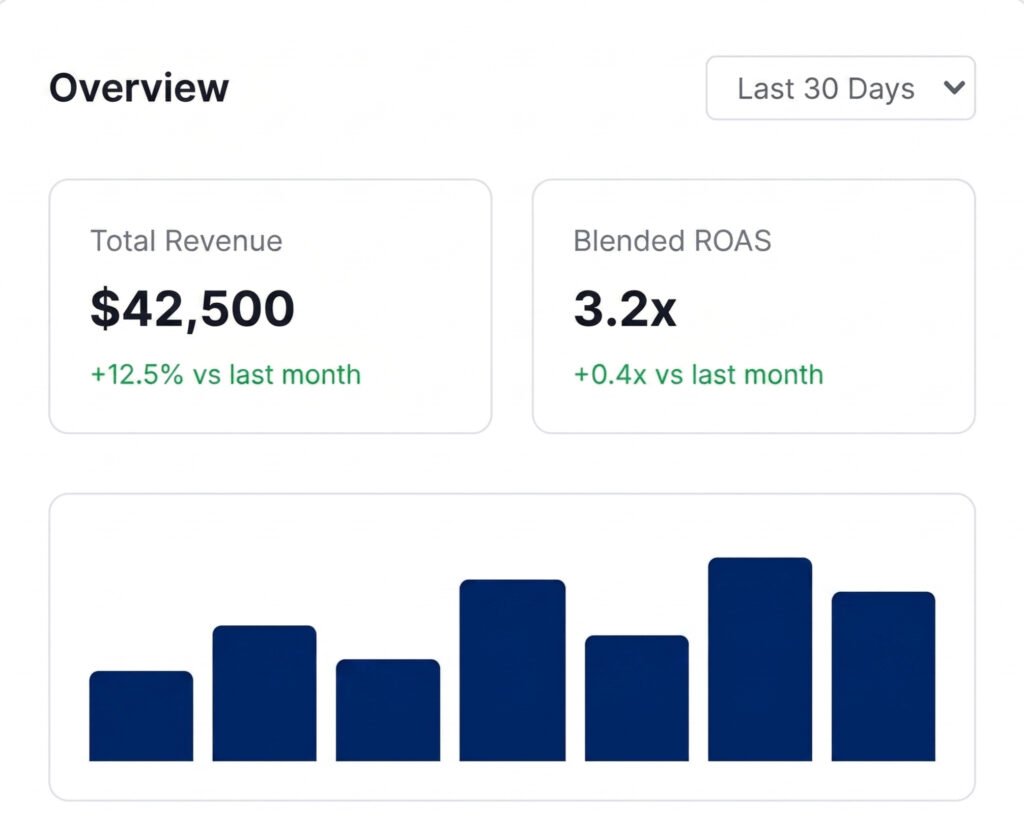Click the Blended ROAS label text
Image resolution: width=1024 pixels, height=840 pixels.
click(672, 241)
